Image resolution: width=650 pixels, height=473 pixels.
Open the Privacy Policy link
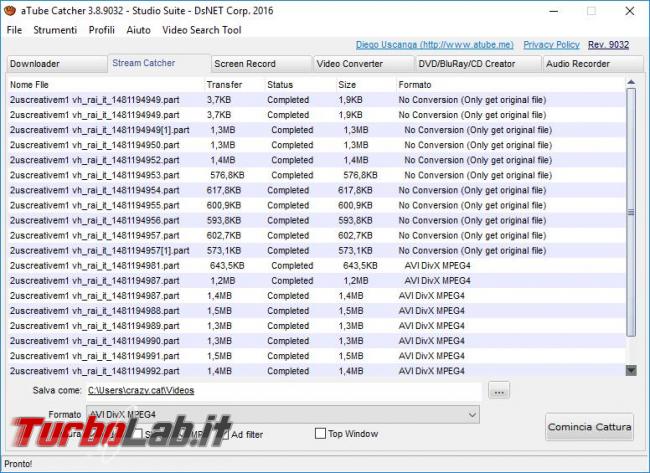[551, 45]
